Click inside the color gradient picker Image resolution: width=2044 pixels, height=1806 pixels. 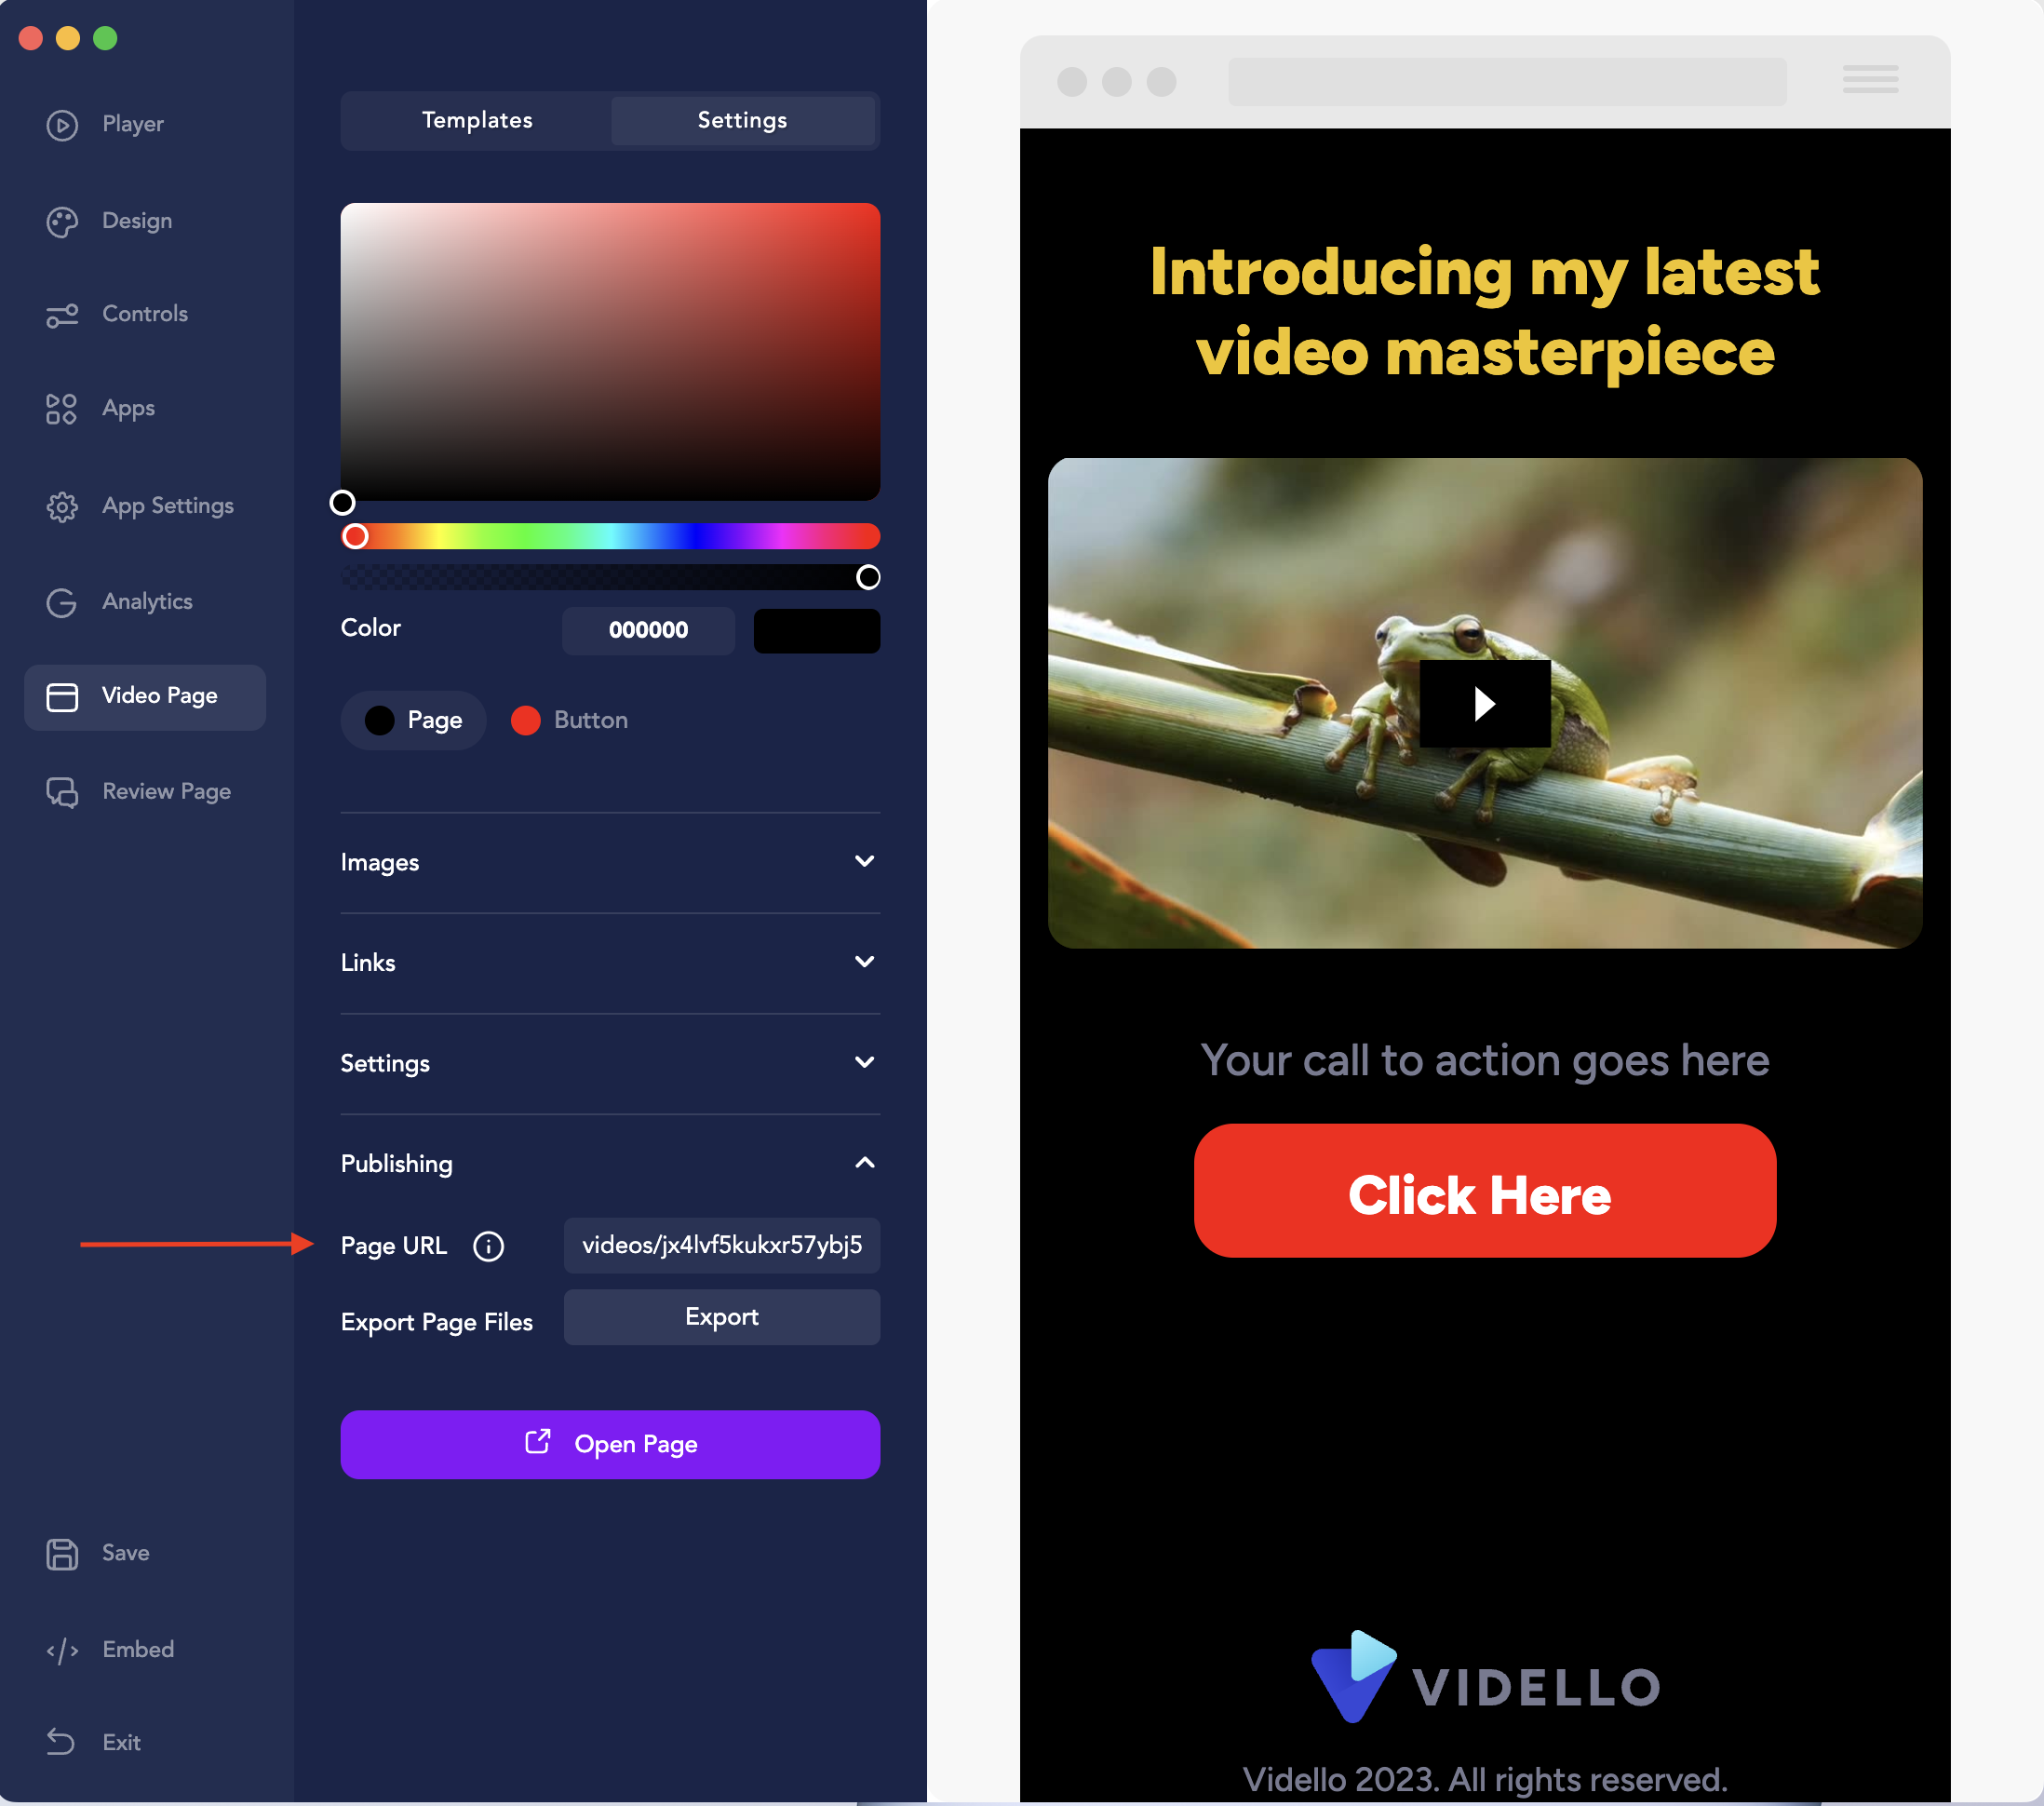tap(610, 352)
